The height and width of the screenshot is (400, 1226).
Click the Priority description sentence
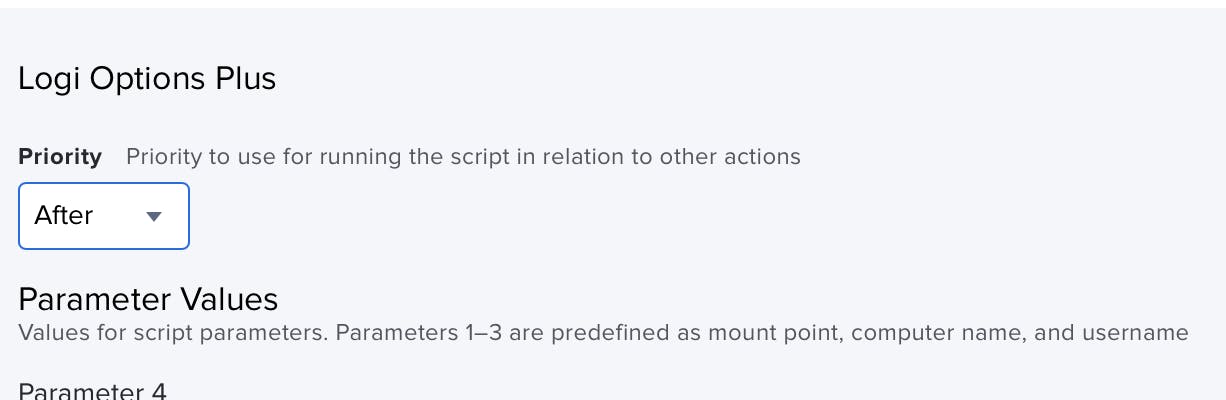pos(463,157)
